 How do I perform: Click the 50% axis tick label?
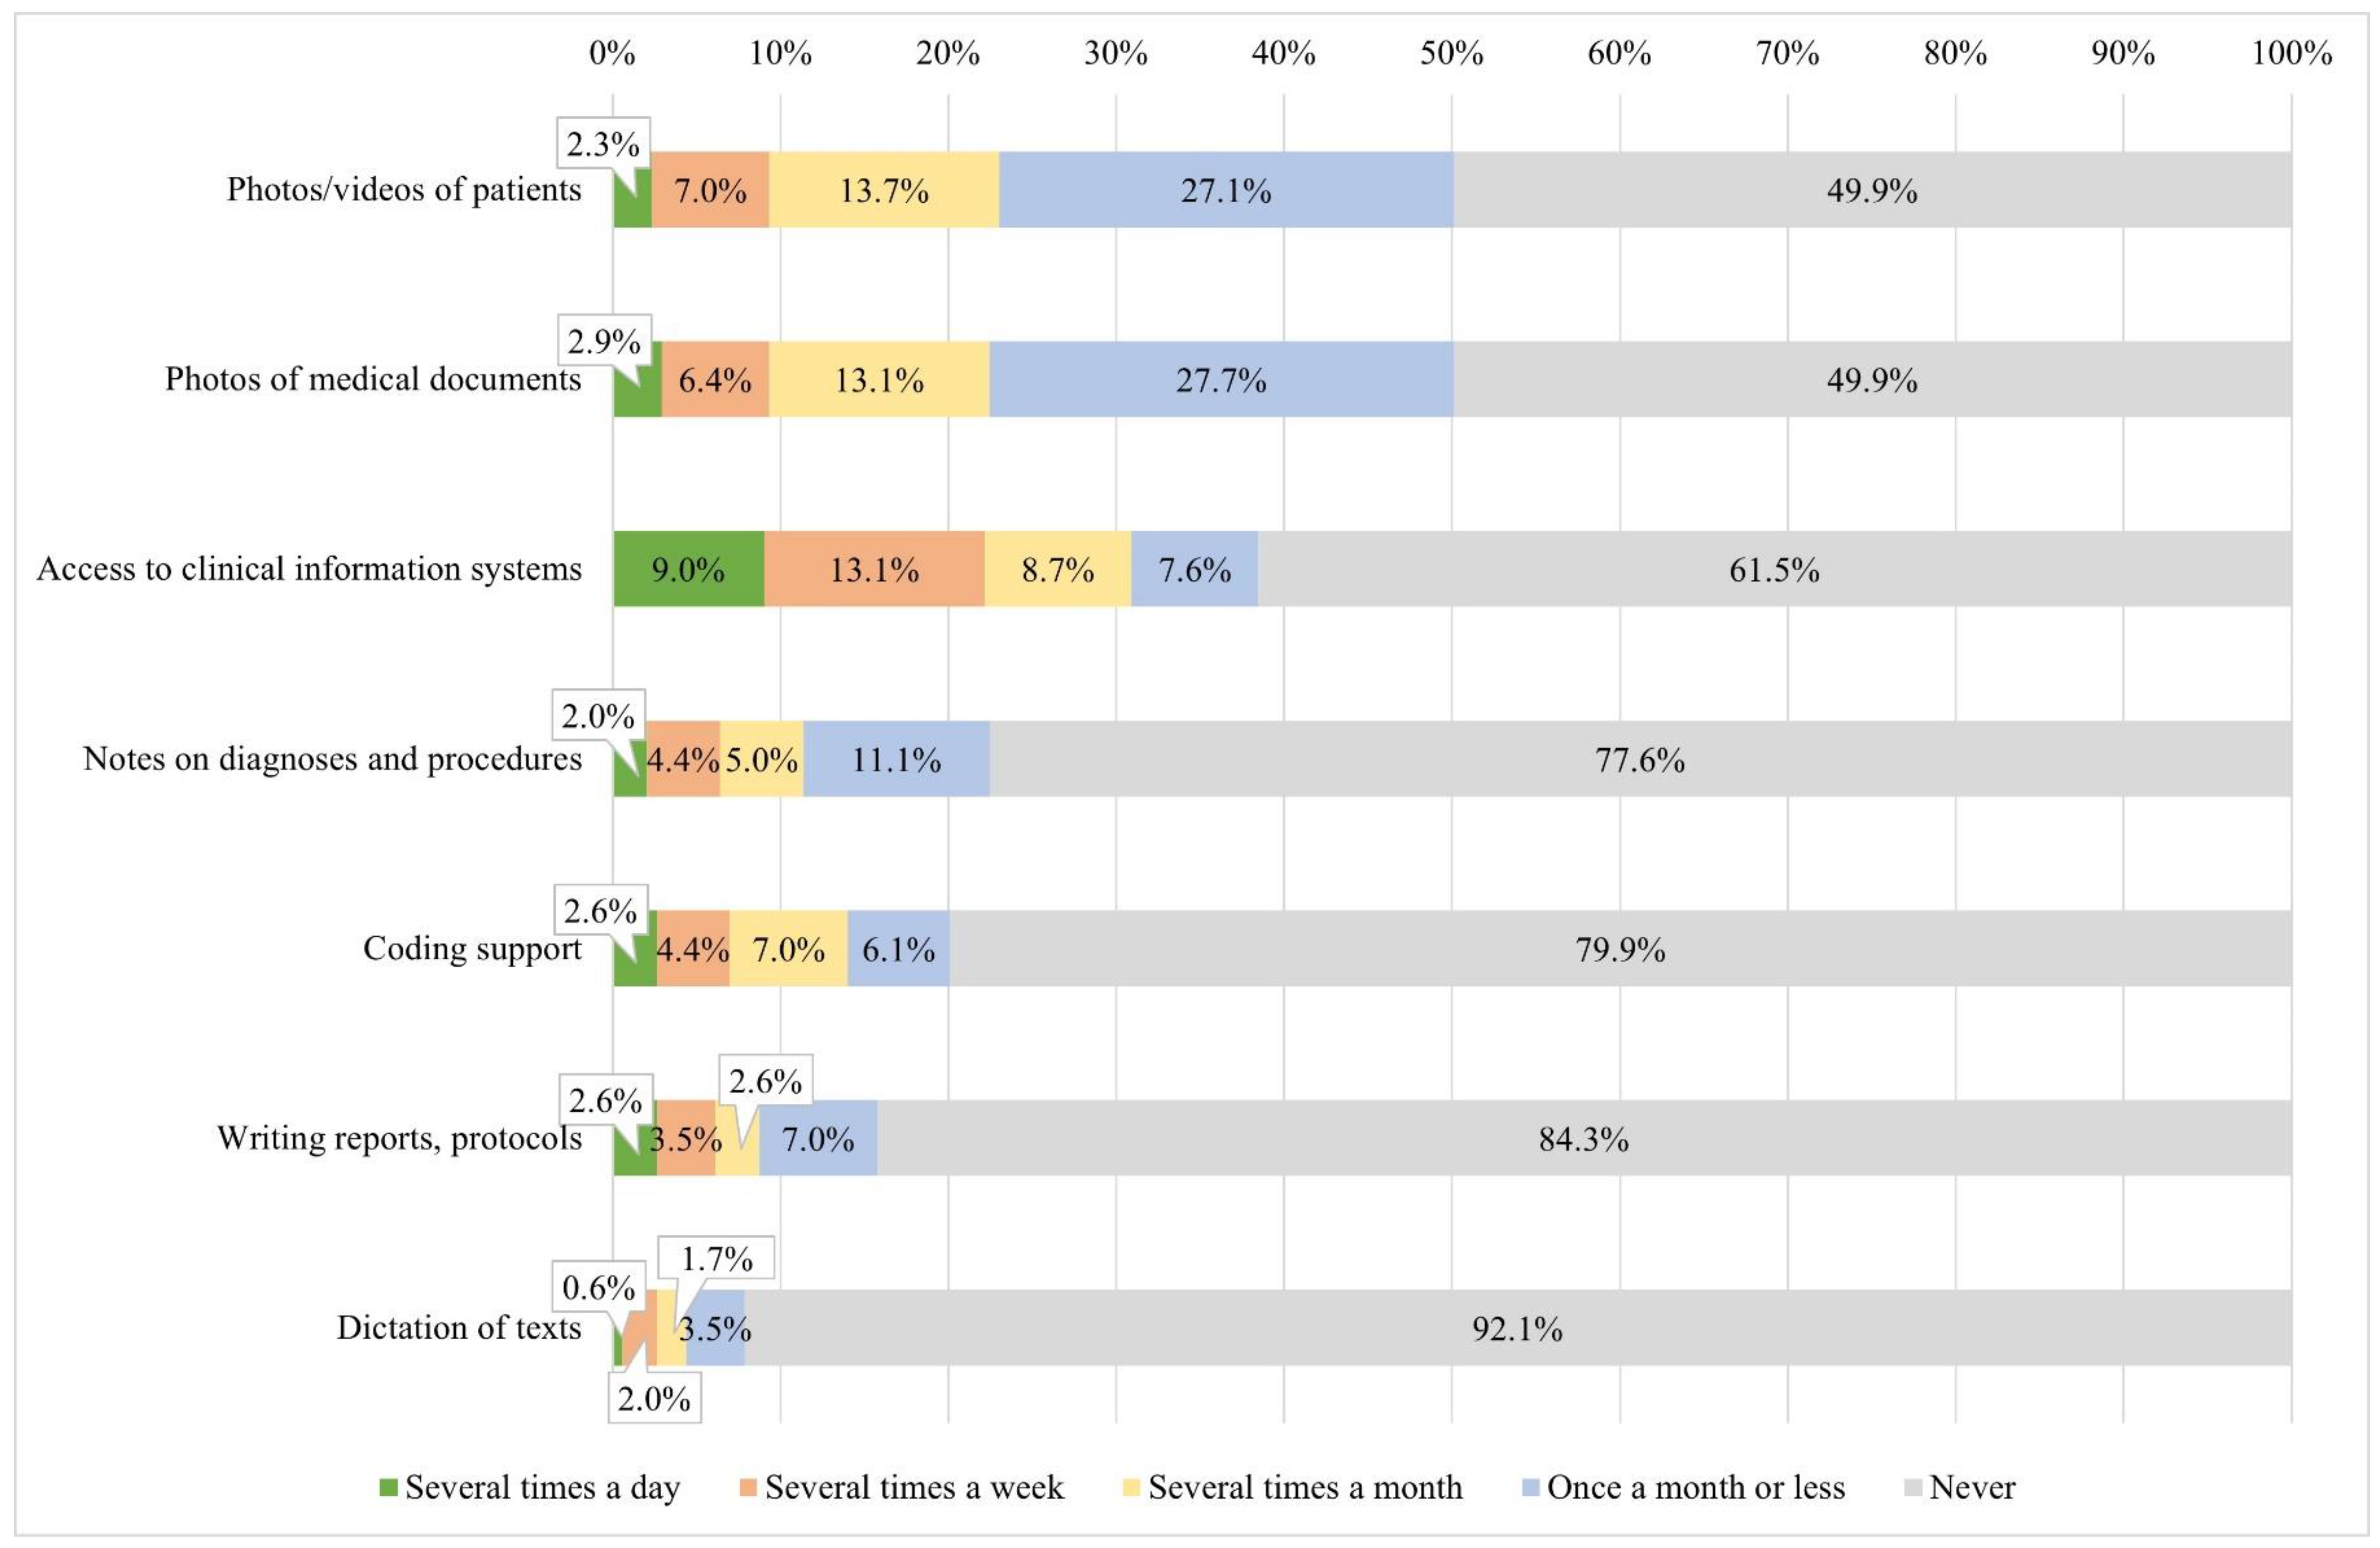1451,52
